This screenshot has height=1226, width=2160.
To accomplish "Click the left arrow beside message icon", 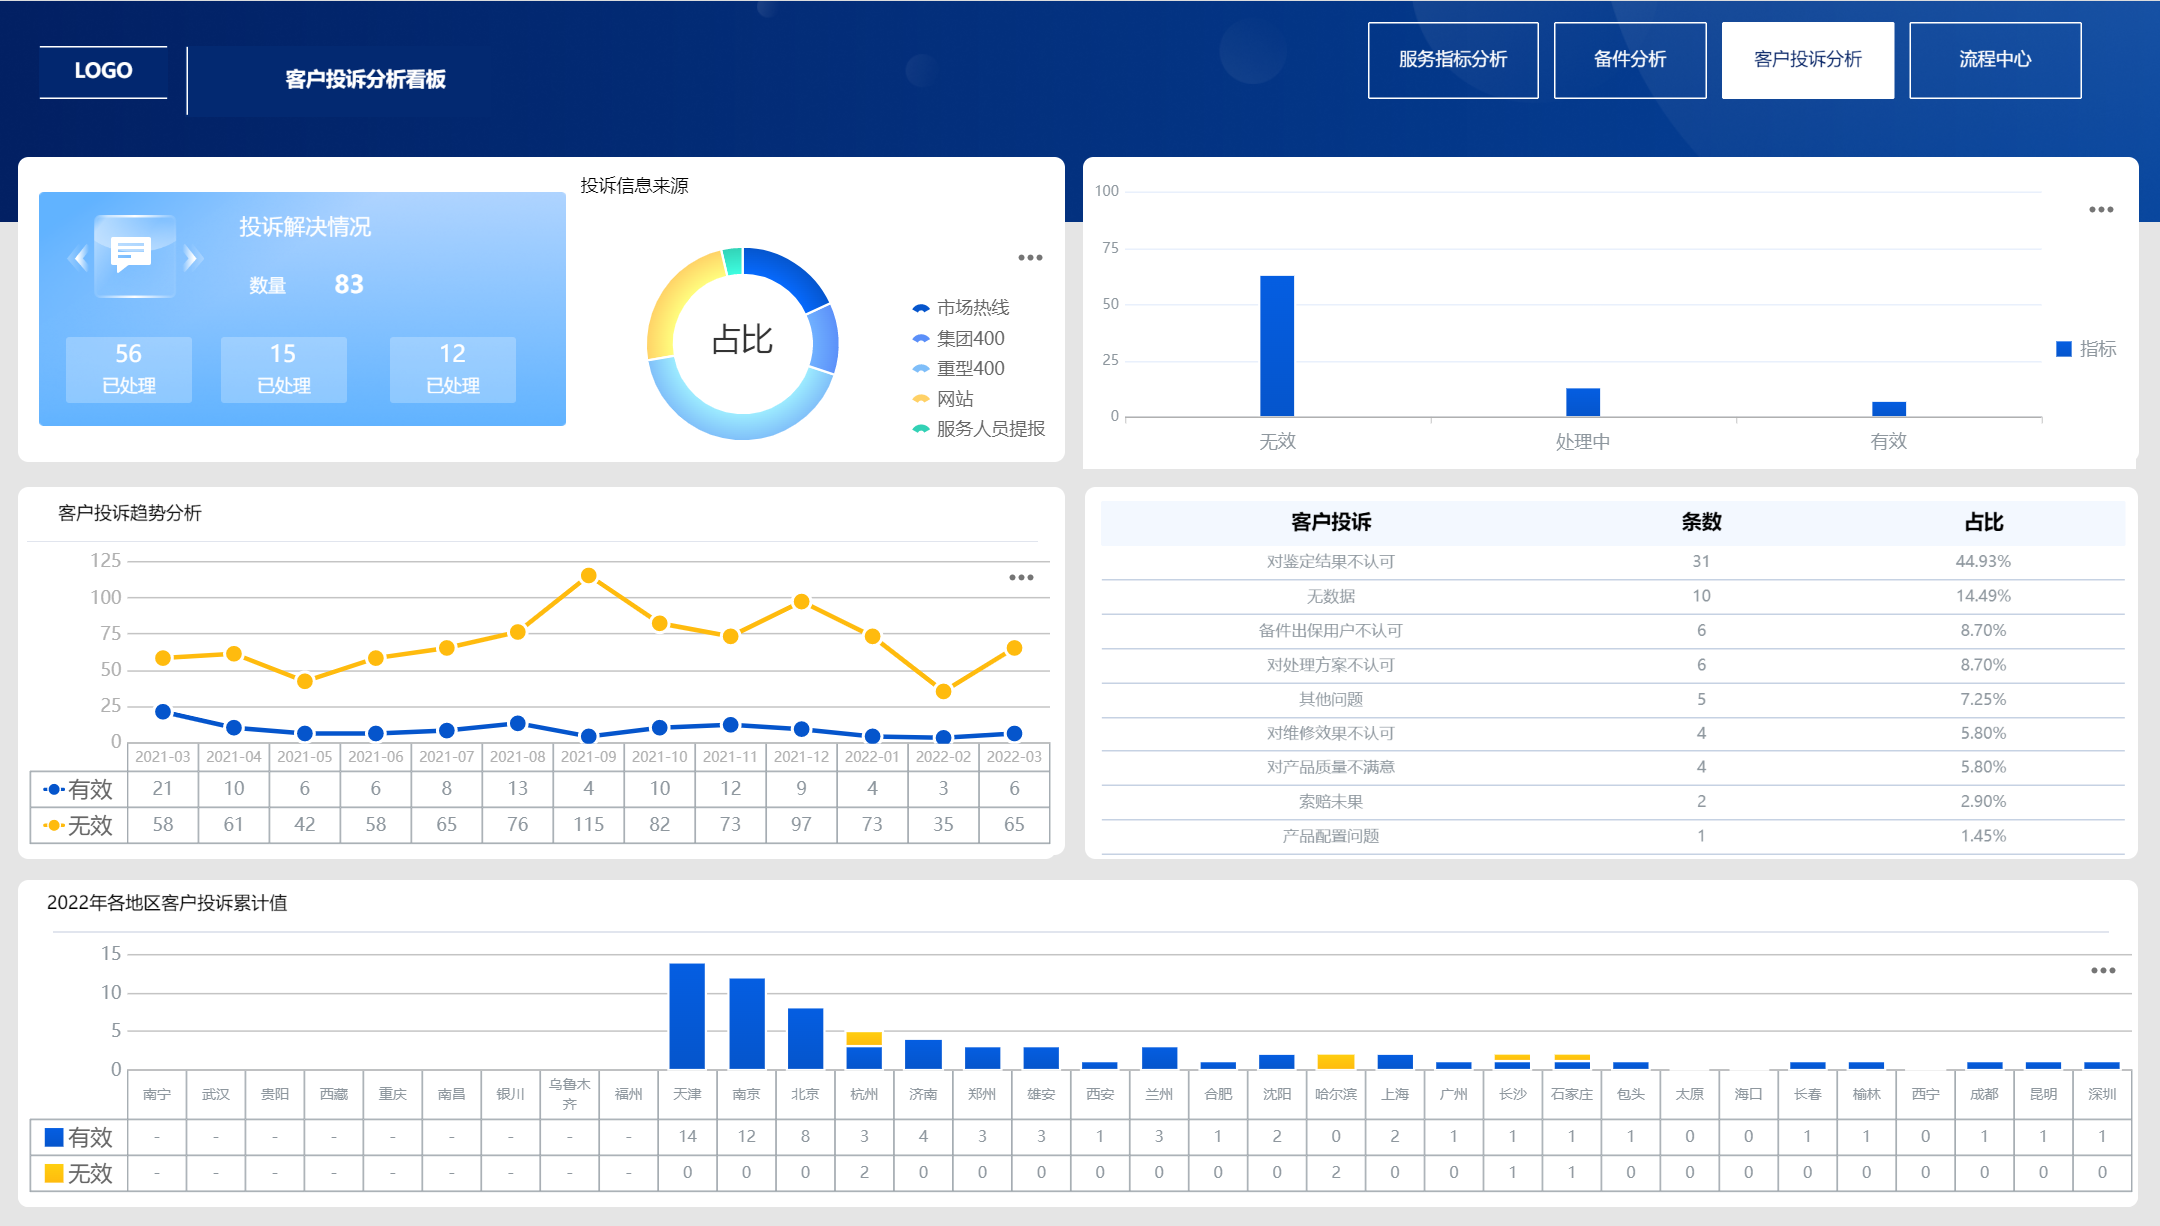I will 79,259.
